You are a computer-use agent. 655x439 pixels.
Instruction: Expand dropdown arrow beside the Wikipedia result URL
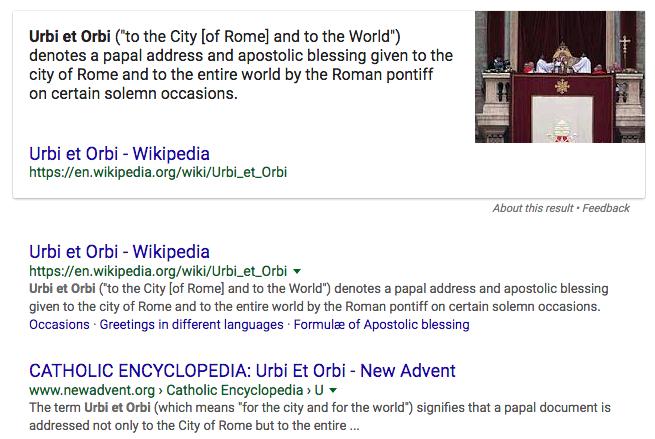click(x=297, y=271)
